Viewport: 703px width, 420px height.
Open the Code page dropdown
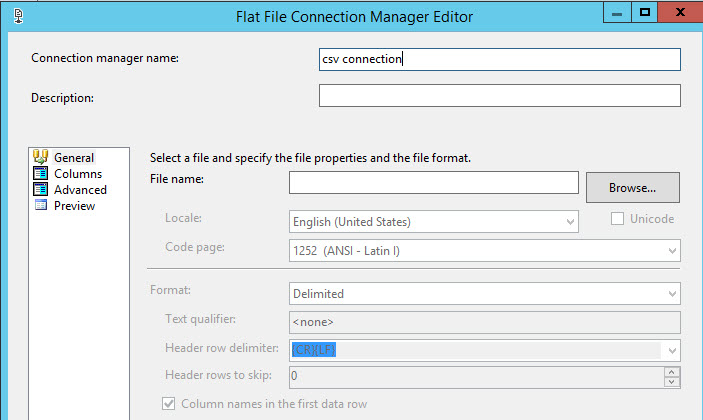coord(672,250)
